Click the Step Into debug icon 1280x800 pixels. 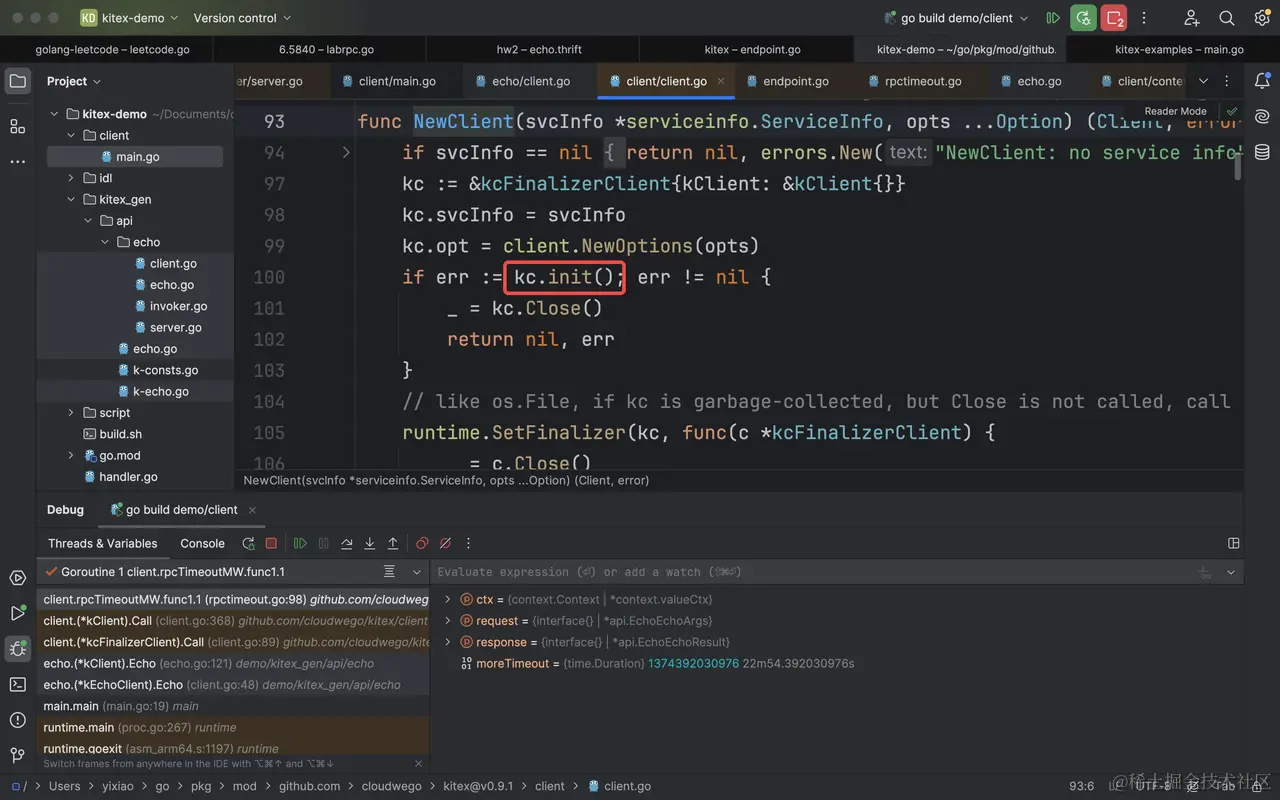tap(370, 543)
